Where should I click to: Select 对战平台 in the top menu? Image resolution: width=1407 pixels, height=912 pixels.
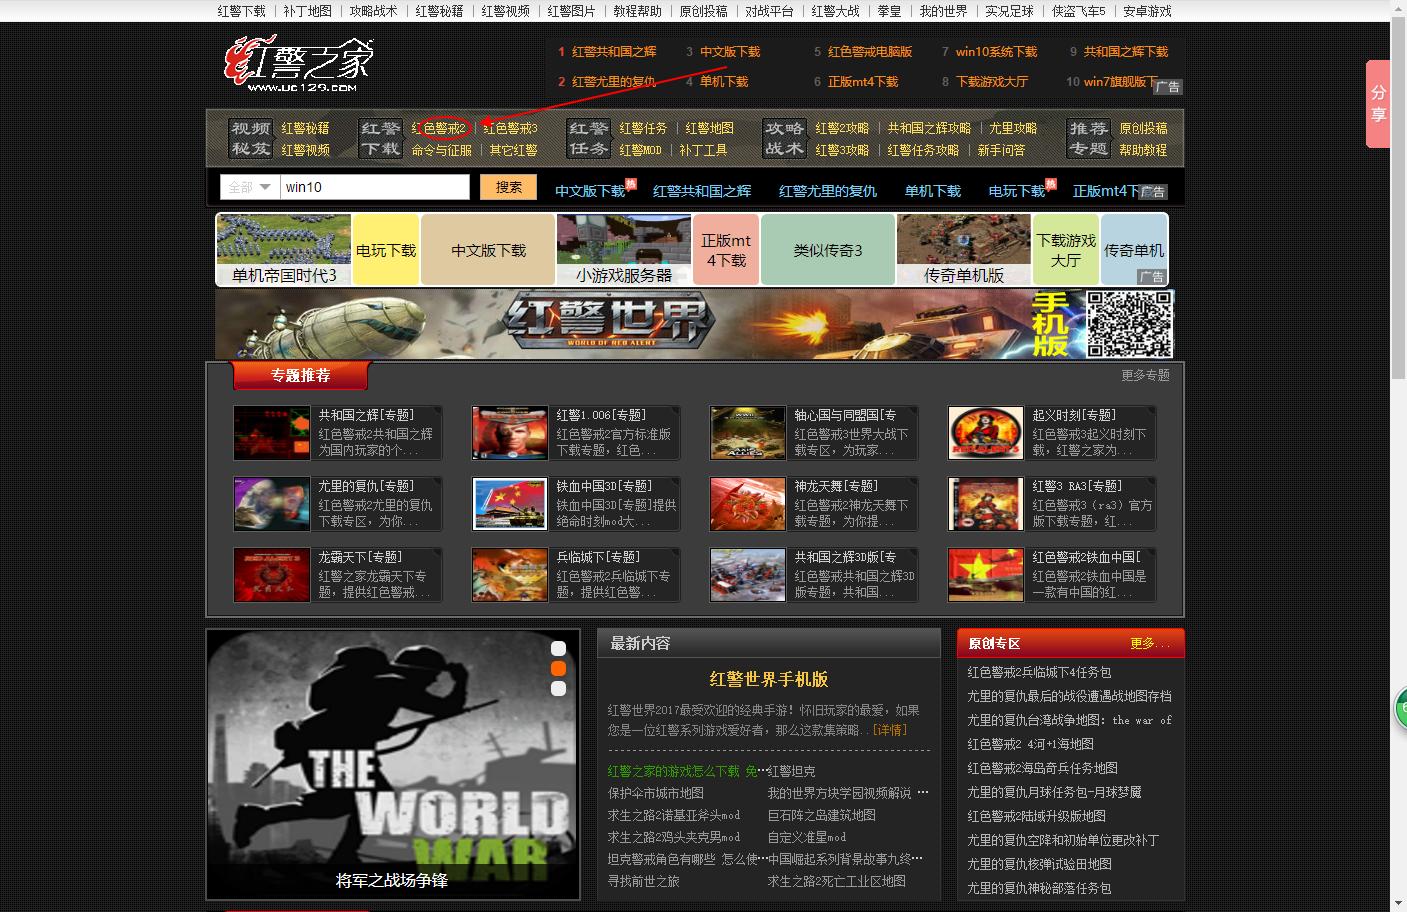coord(770,11)
